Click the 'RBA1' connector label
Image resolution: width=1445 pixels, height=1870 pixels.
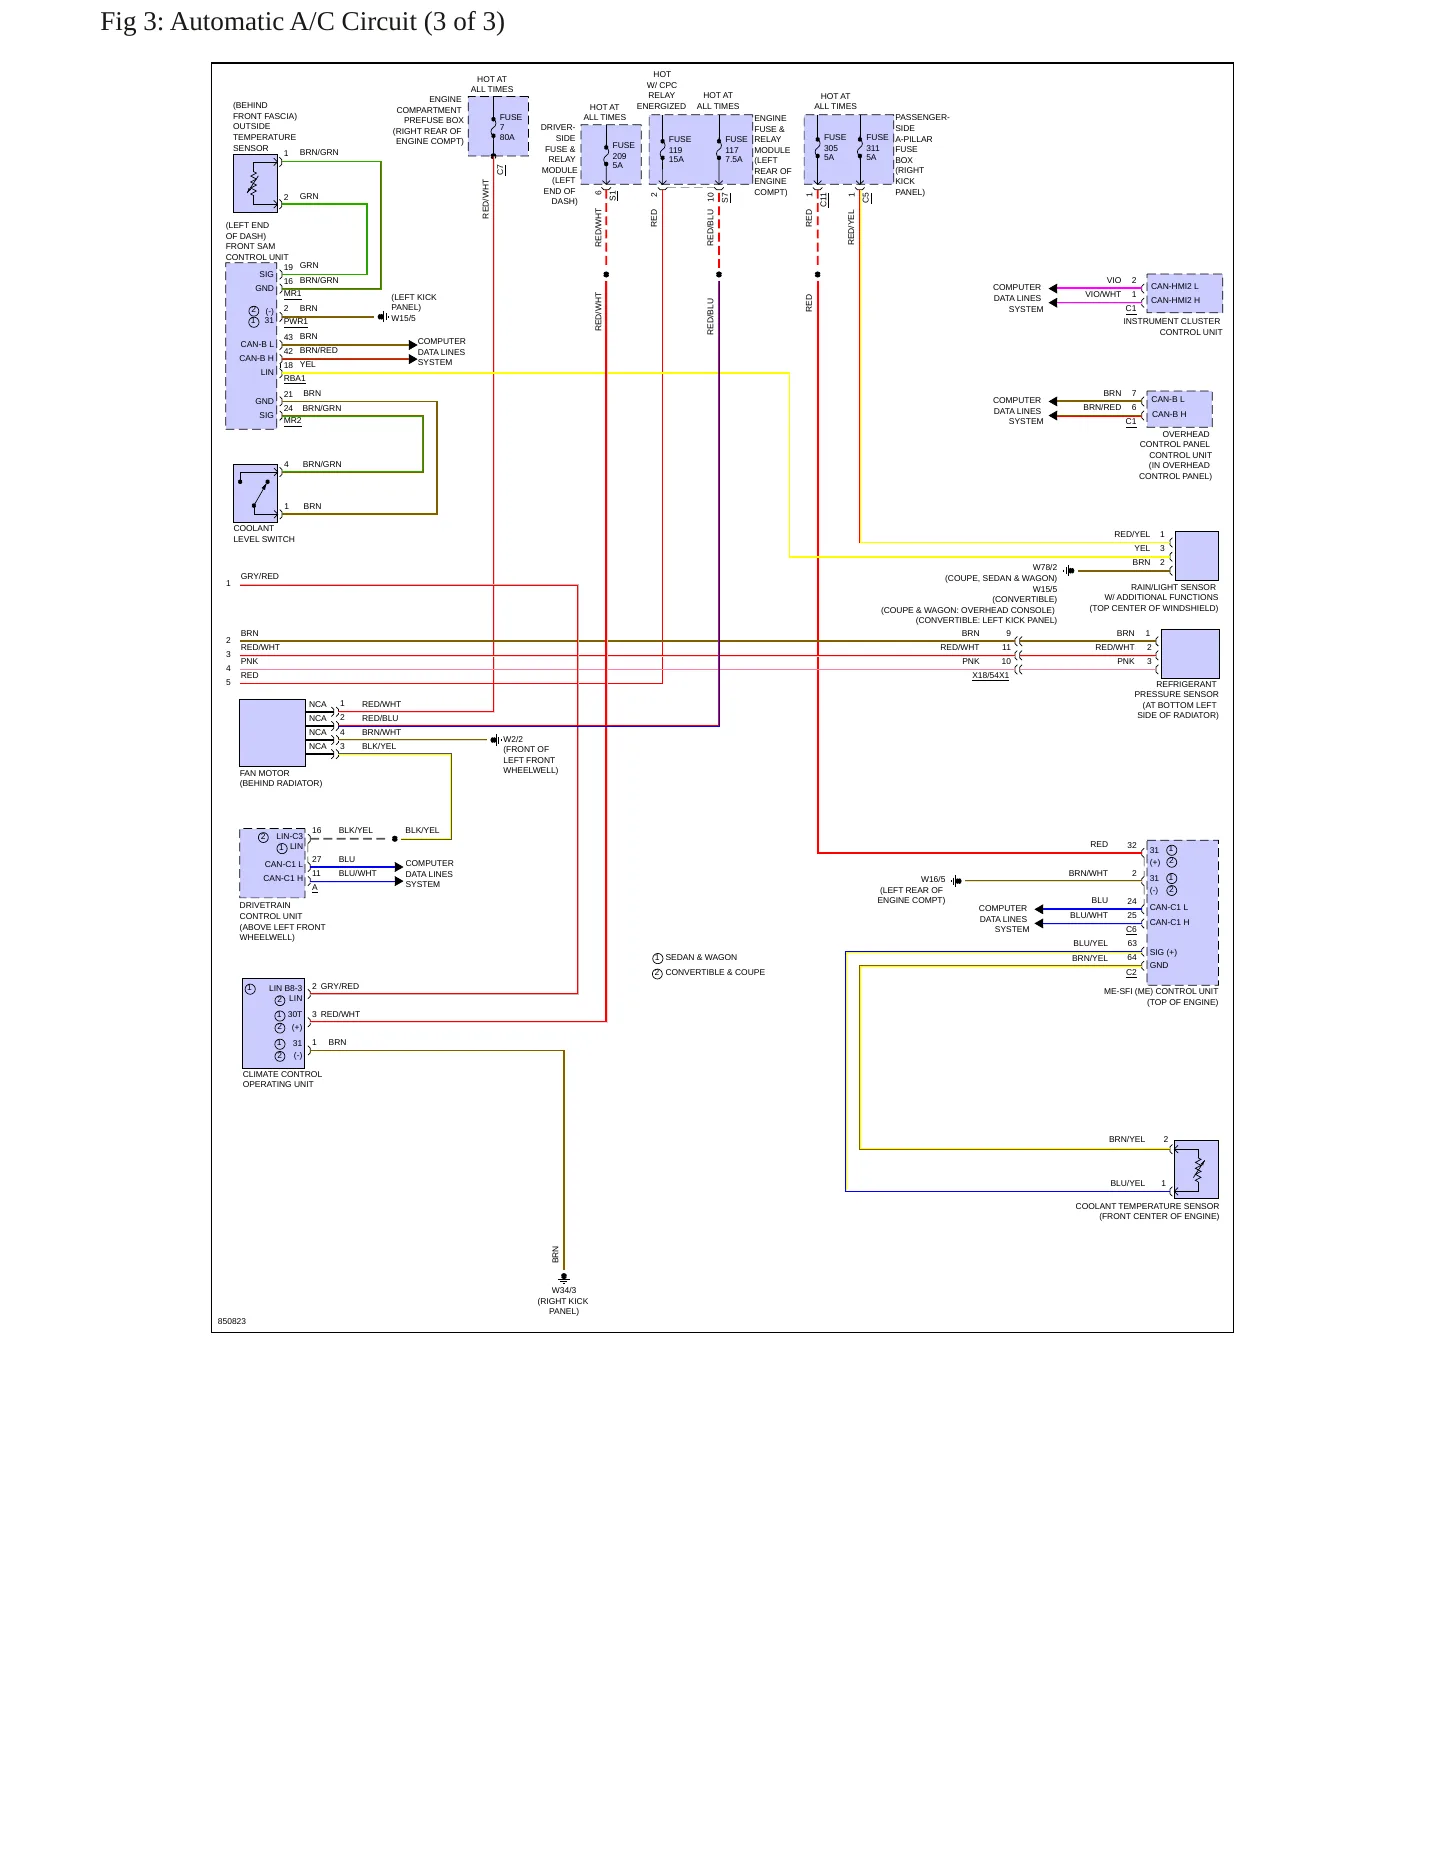[x=294, y=379]
